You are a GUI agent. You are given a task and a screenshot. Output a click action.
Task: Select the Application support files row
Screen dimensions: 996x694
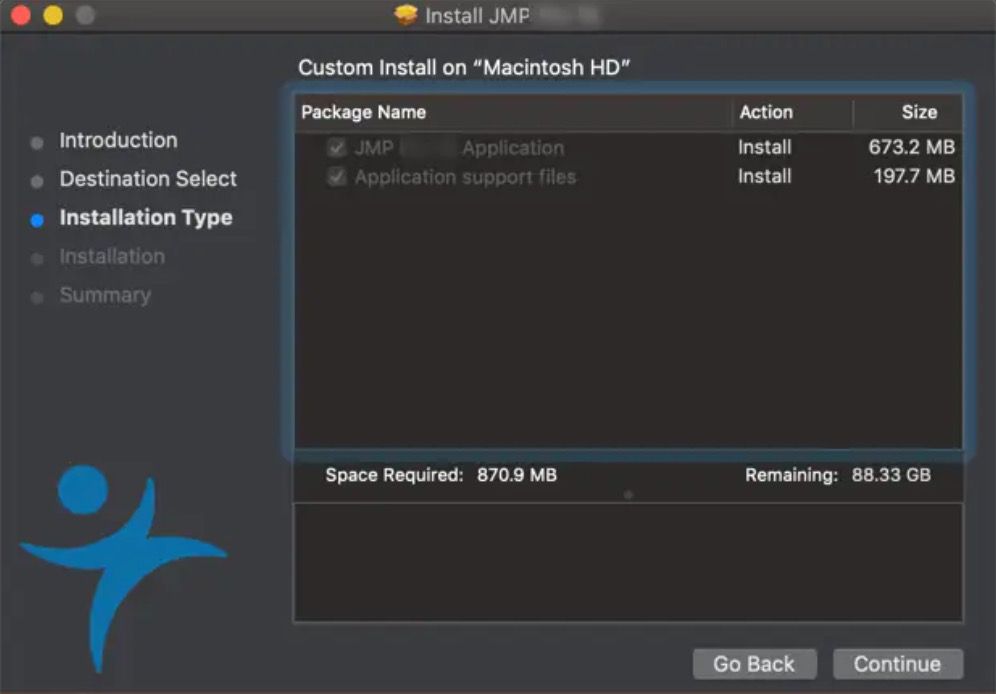point(465,177)
